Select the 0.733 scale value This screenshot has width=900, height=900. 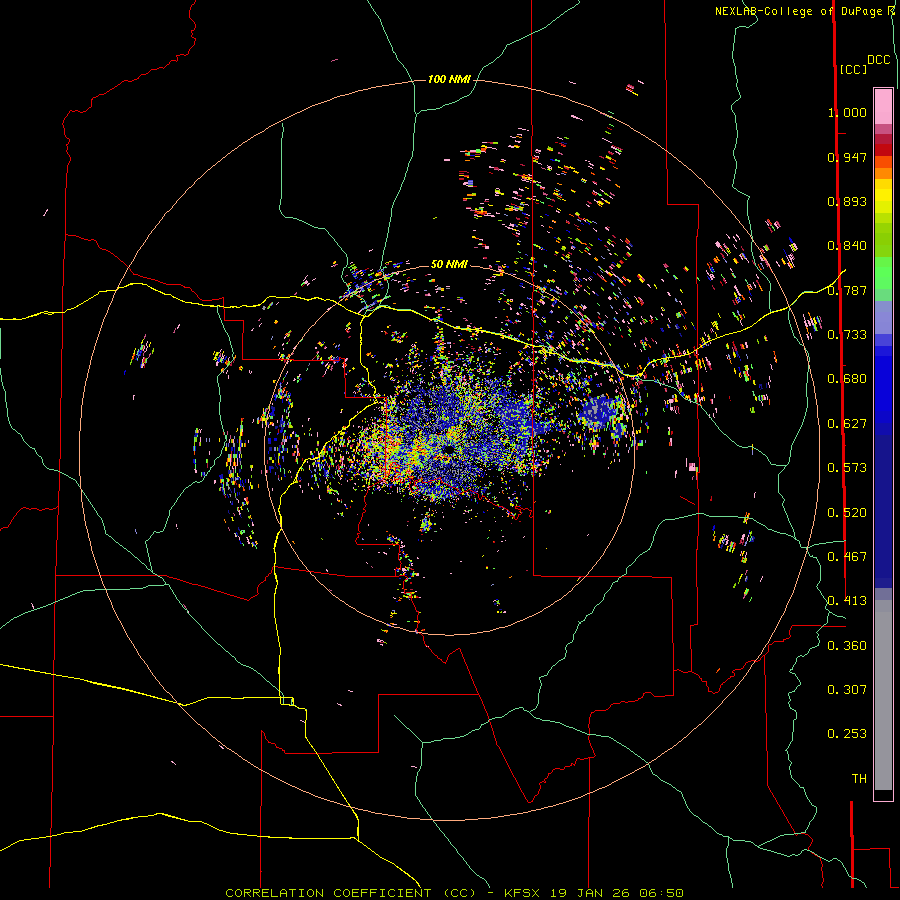[847, 335]
